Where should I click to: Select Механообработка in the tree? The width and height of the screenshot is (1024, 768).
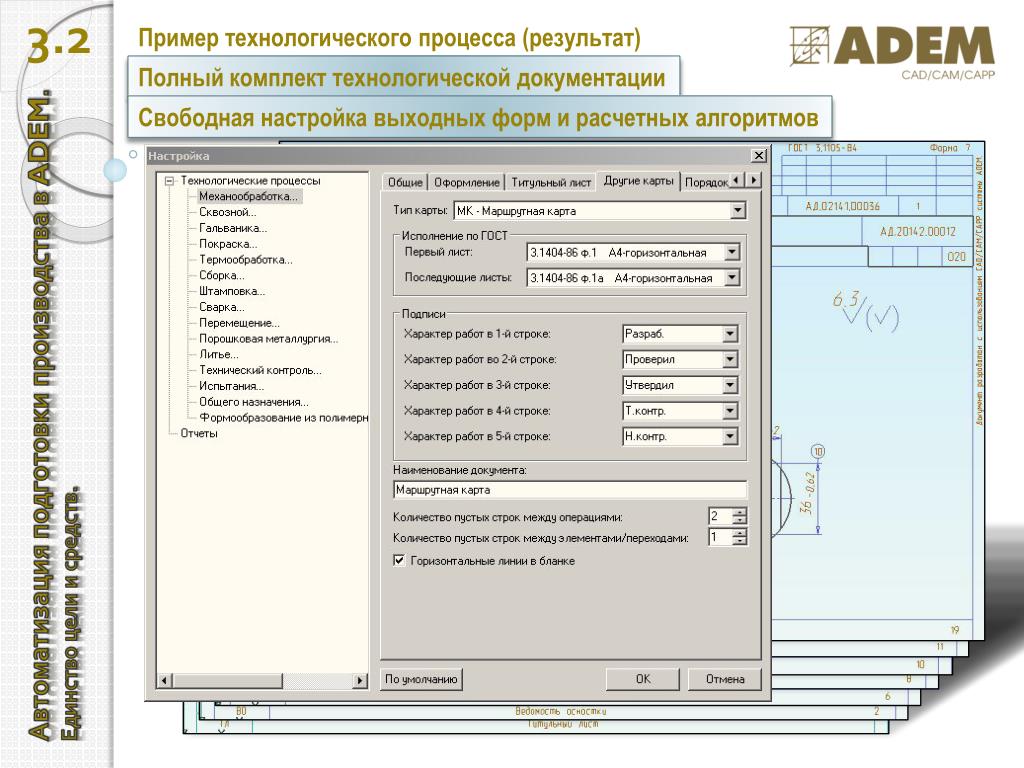pyautogui.click(x=248, y=196)
